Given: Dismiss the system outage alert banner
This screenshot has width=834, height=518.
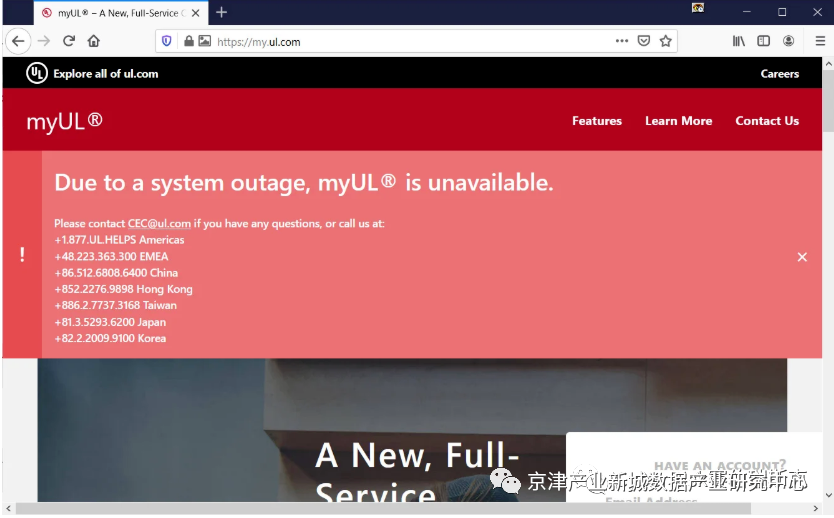Looking at the screenshot, I should pos(802,257).
